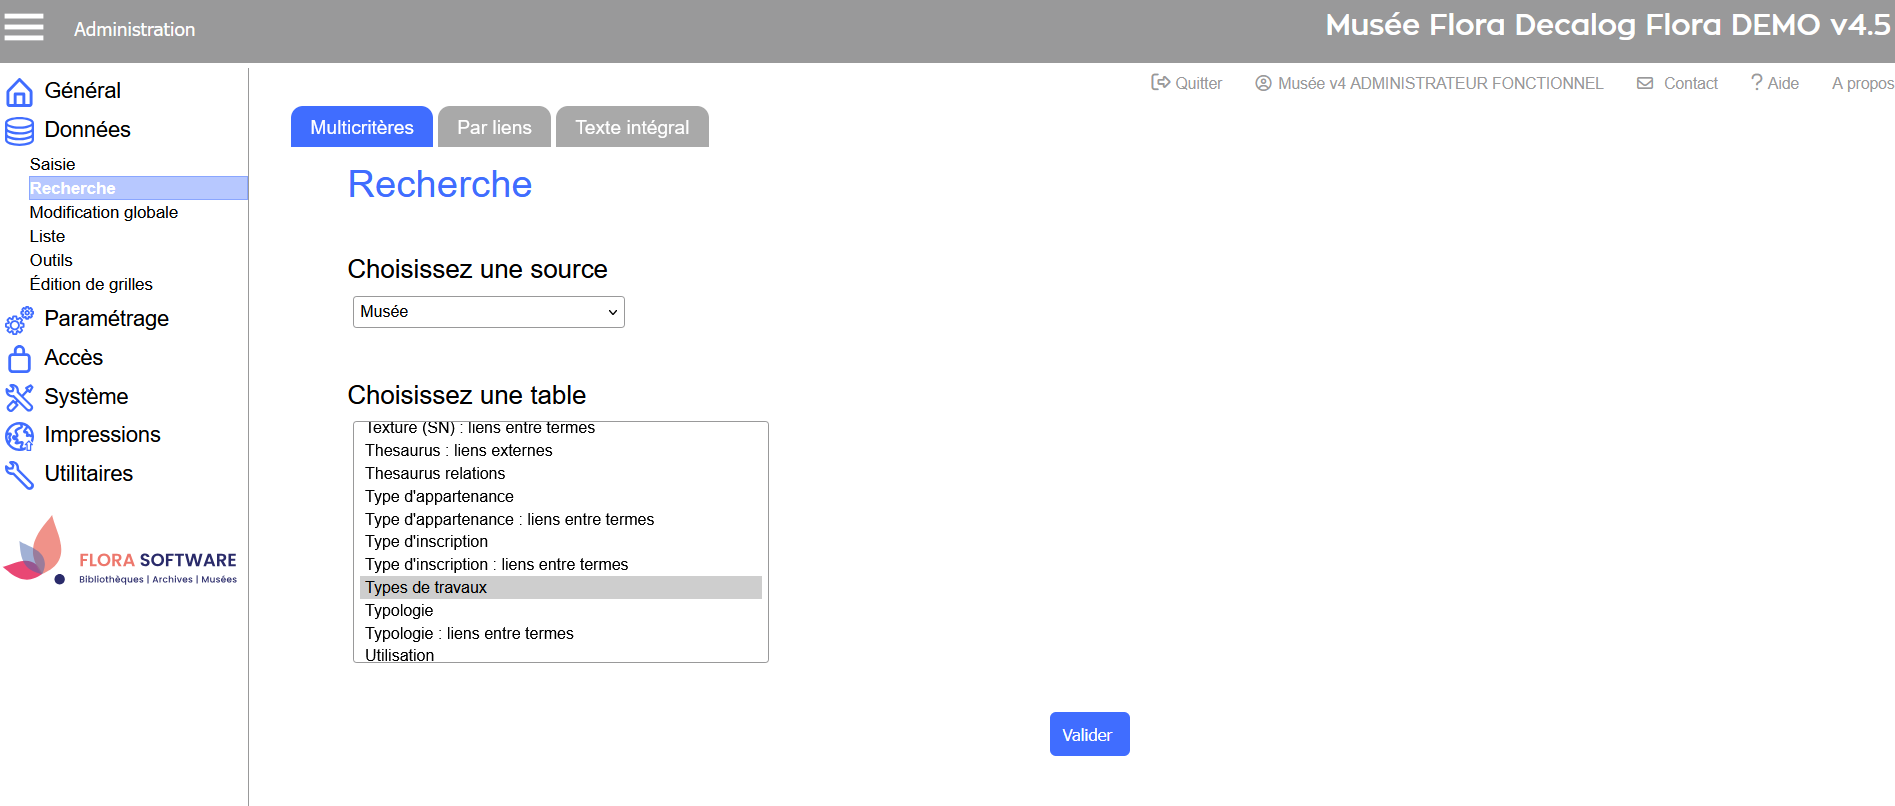
Task: Open the Aide help link
Action: click(x=1775, y=83)
